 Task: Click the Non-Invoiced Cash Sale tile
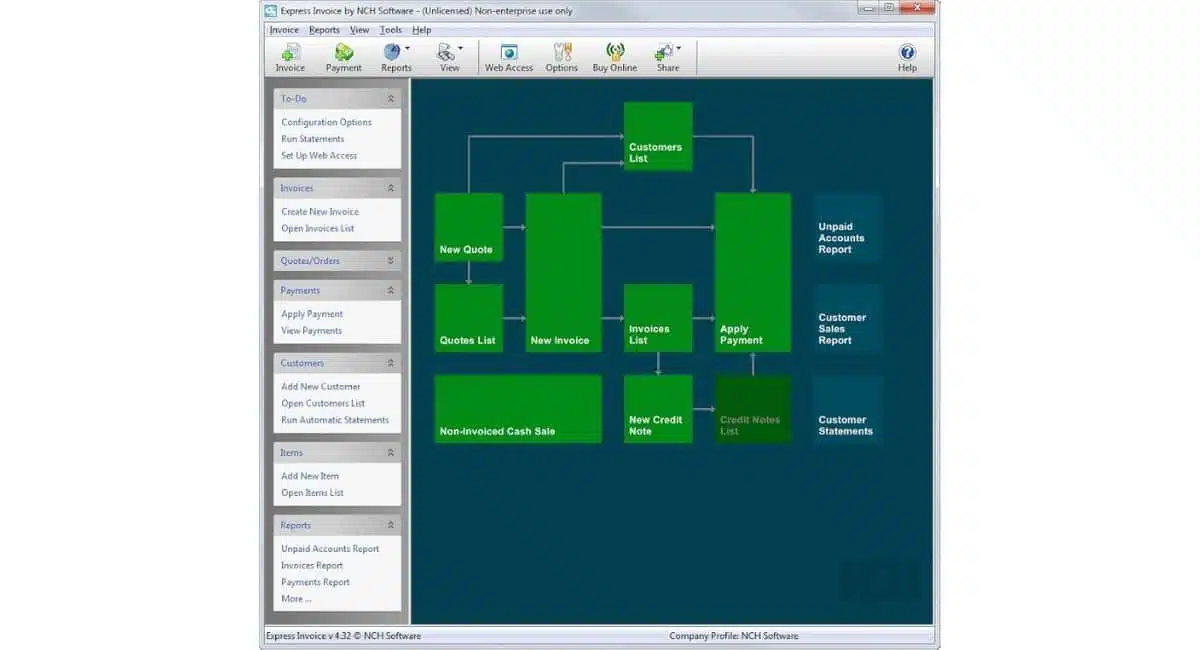pyautogui.click(x=517, y=408)
